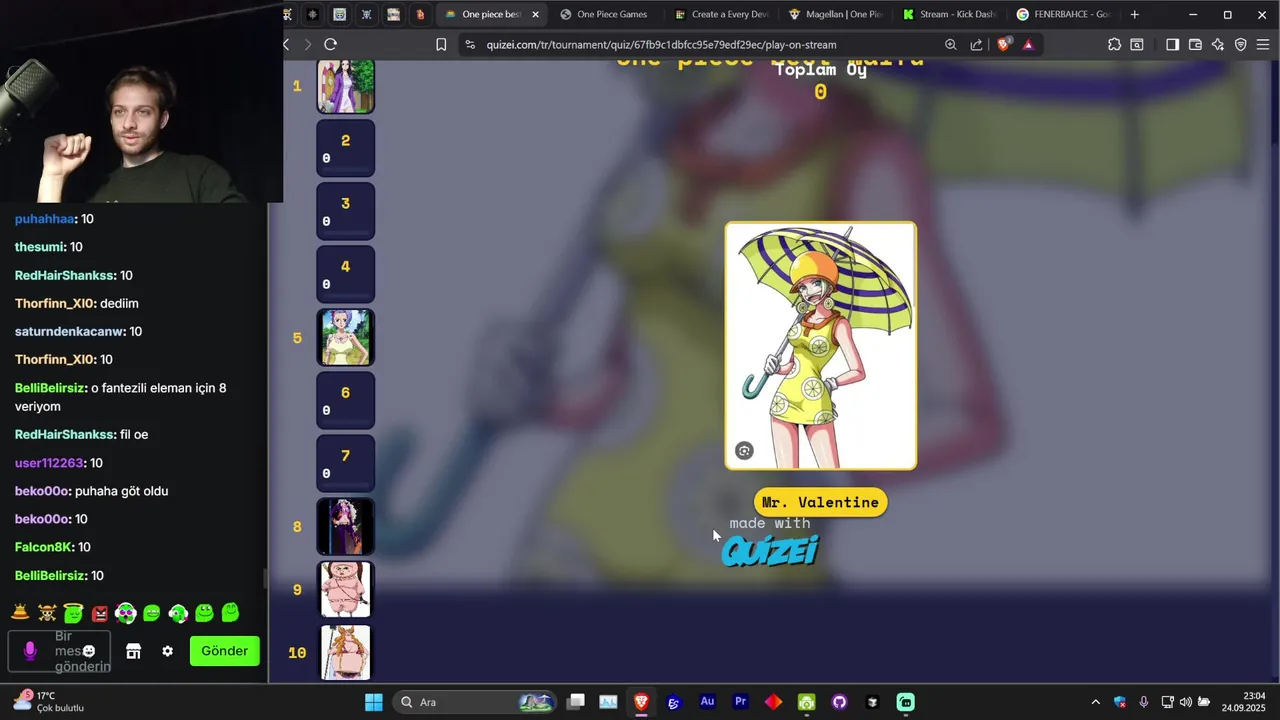Open volume control in system tray

pyautogui.click(x=1185, y=702)
